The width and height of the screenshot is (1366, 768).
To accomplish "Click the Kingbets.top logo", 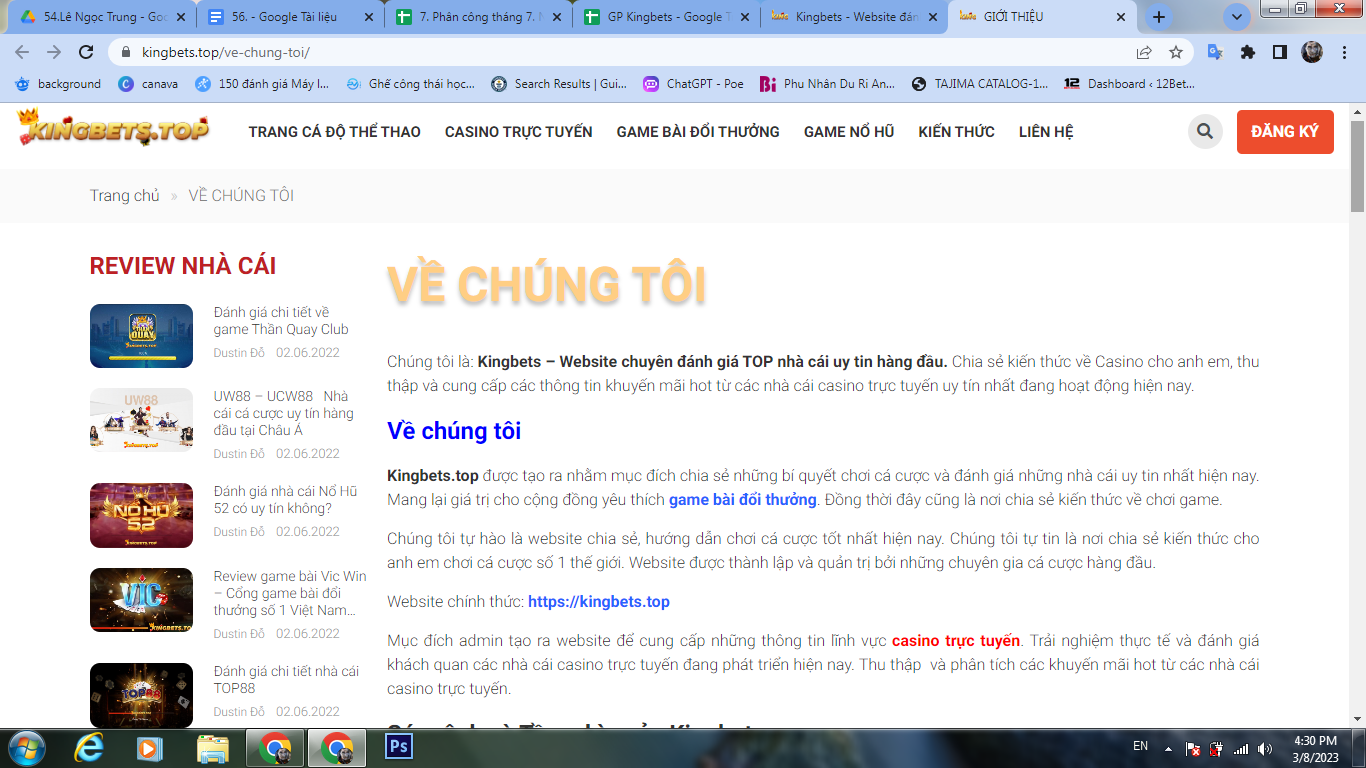I will pyautogui.click(x=113, y=130).
